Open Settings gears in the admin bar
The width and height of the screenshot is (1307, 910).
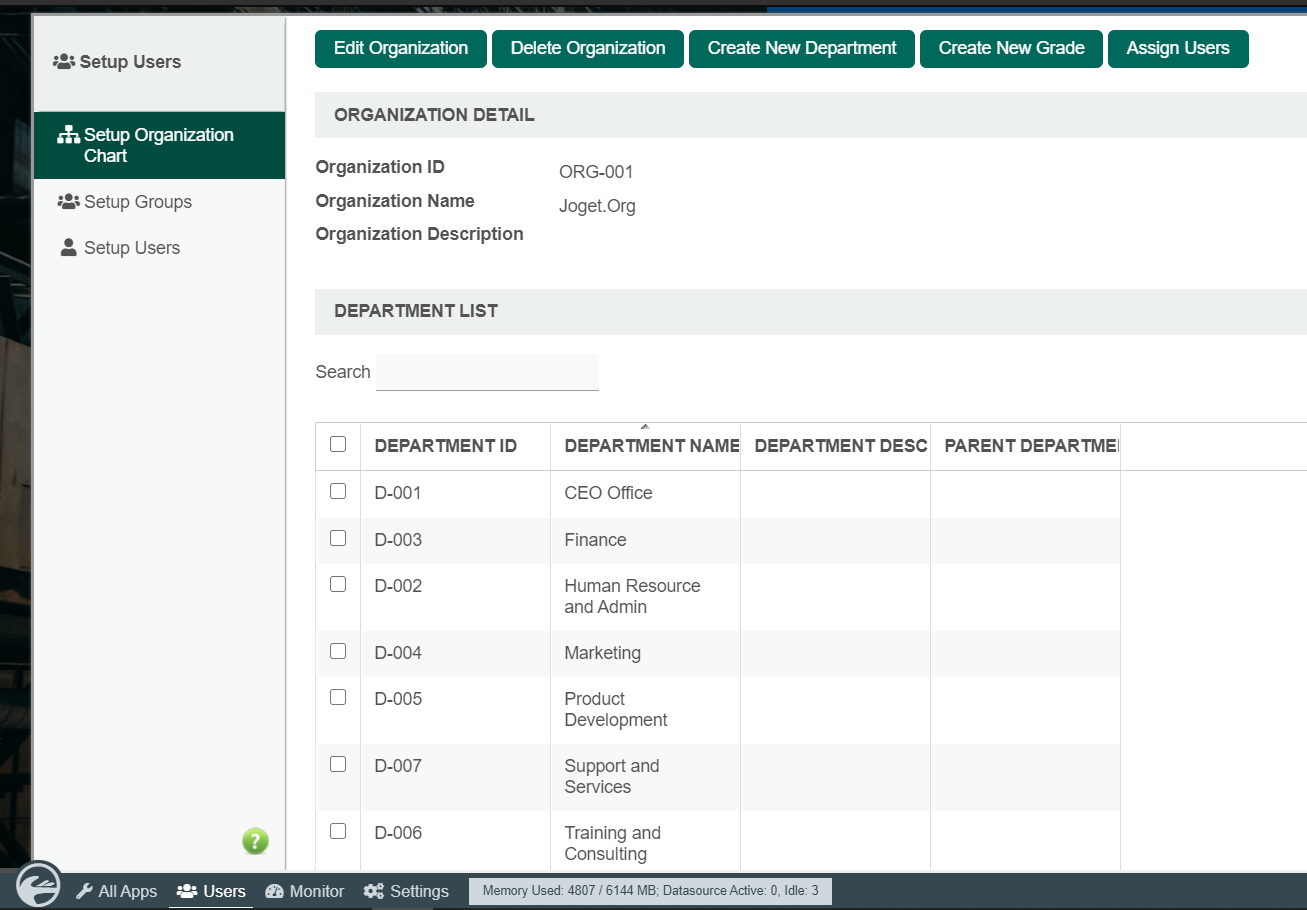point(406,891)
